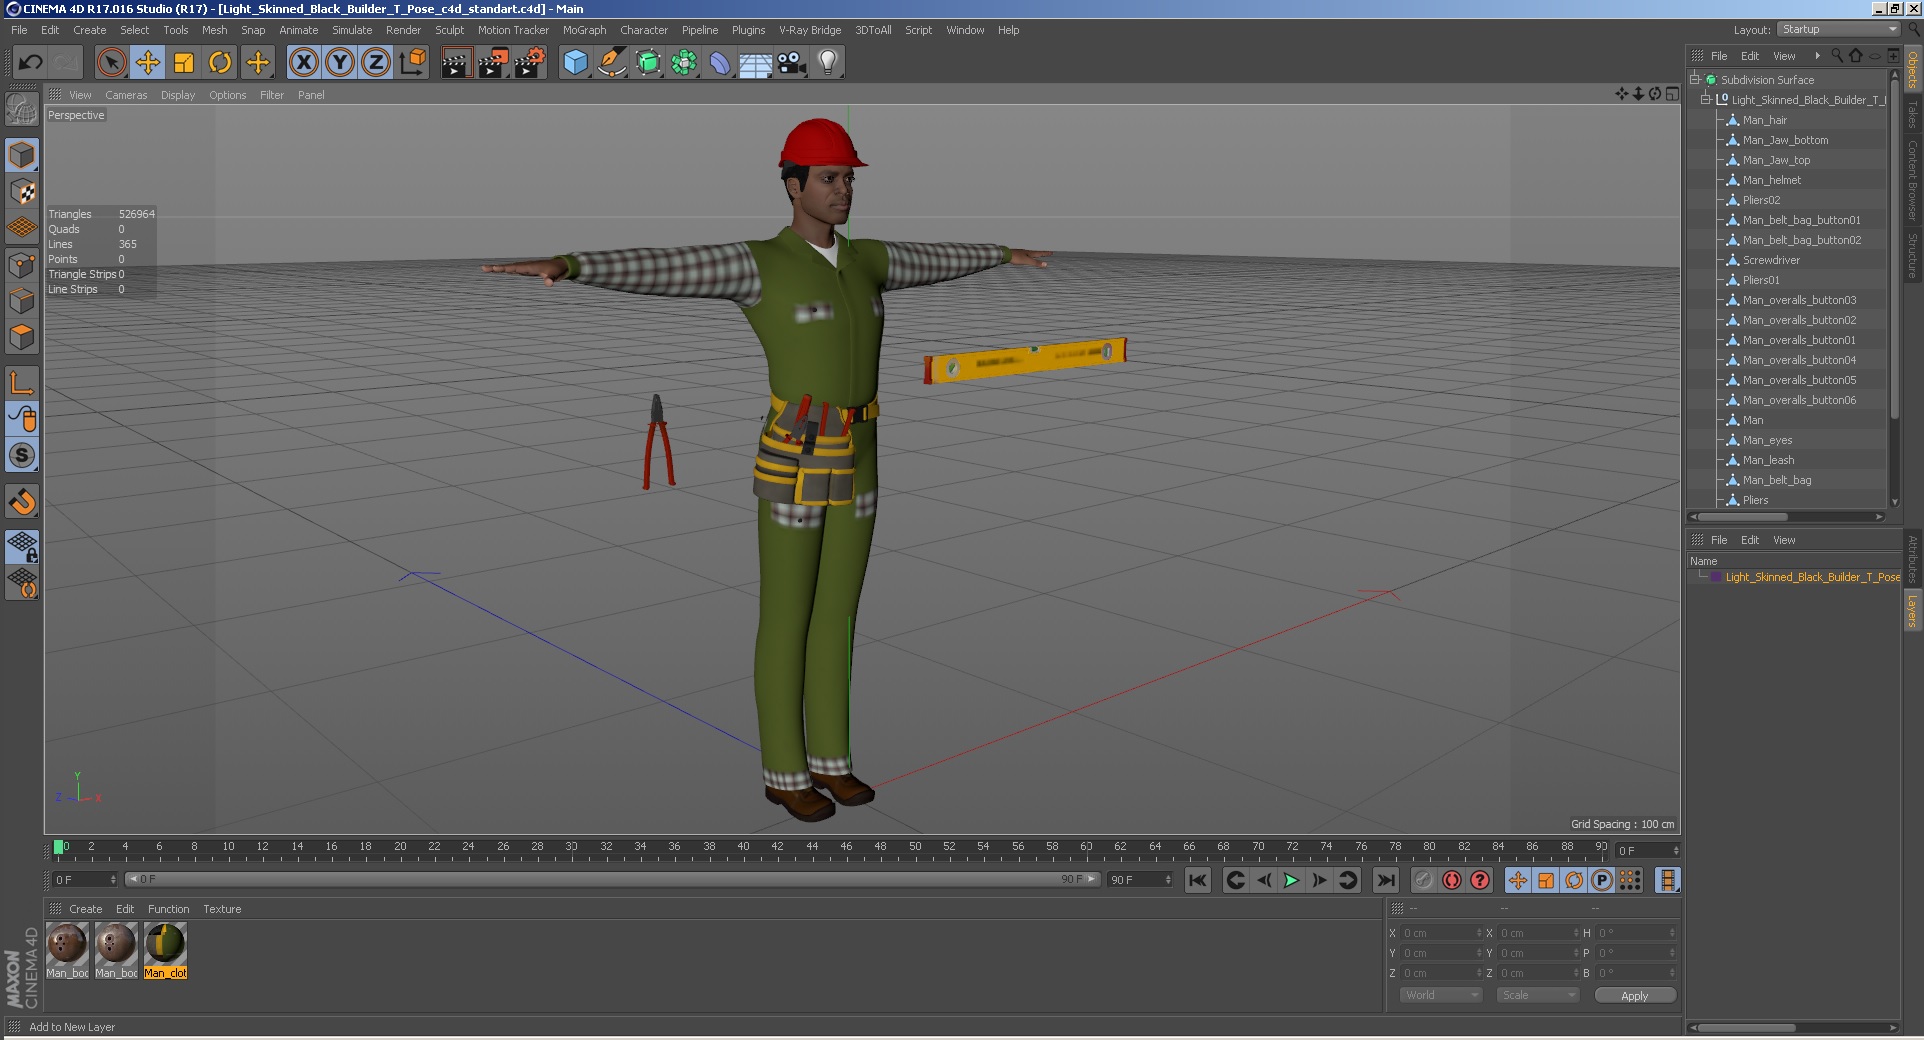This screenshot has width=1924, height=1040.
Task: Switch to Model mode cube icon
Action: tap(22, 155)
